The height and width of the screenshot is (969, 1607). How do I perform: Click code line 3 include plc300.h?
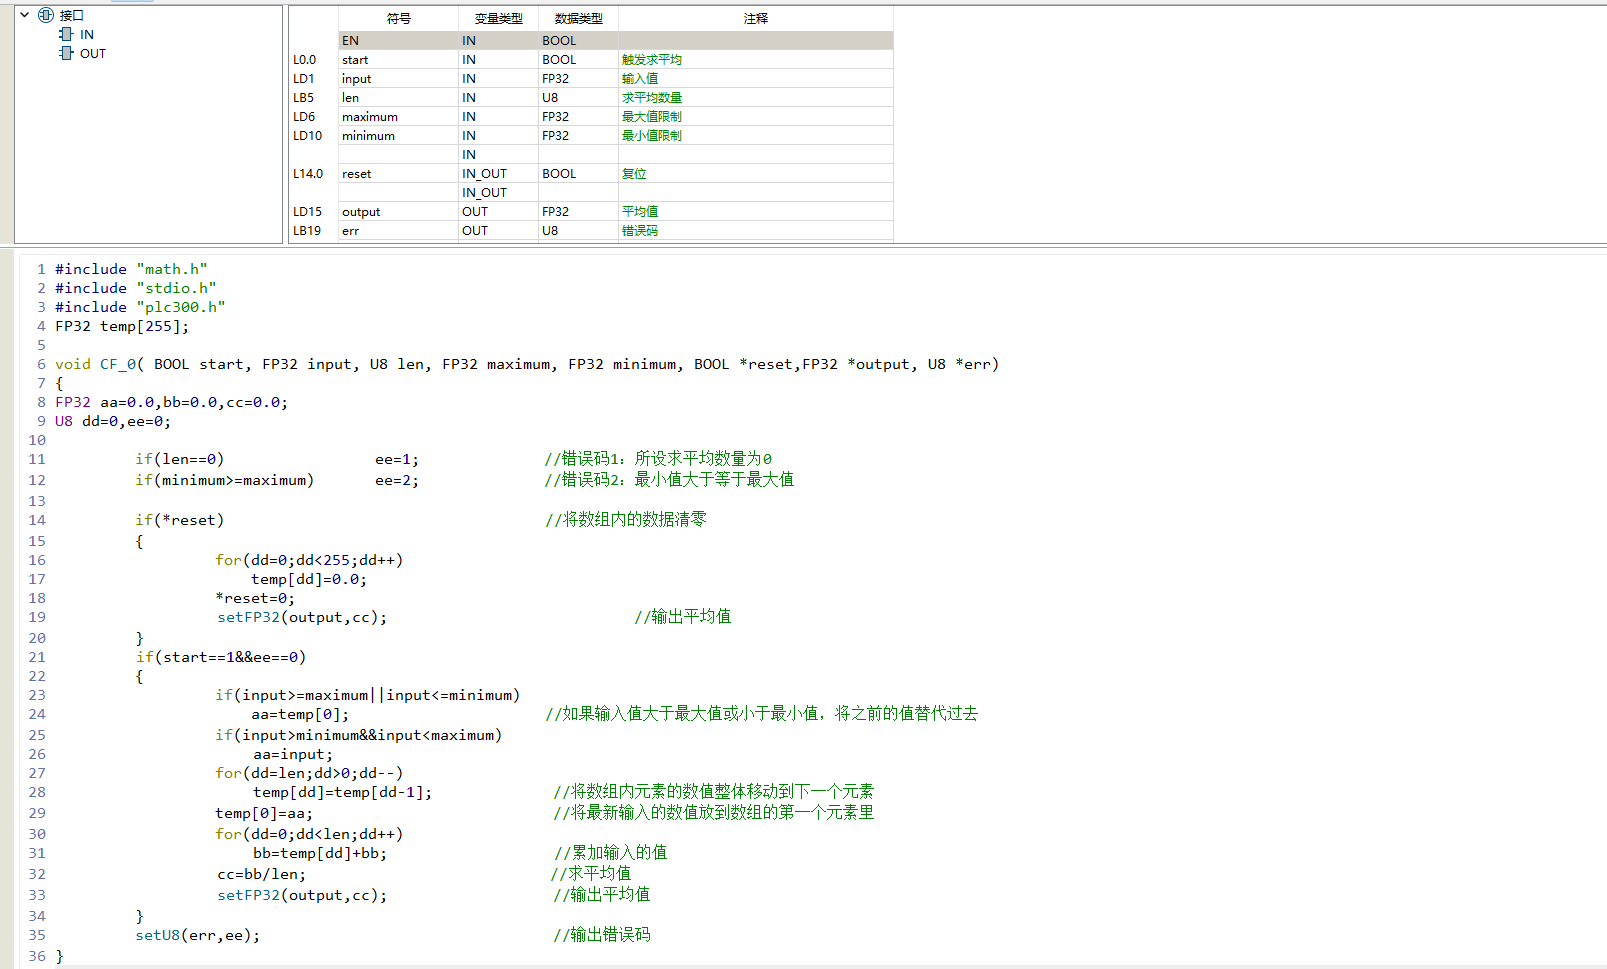[x=140, y=307]
